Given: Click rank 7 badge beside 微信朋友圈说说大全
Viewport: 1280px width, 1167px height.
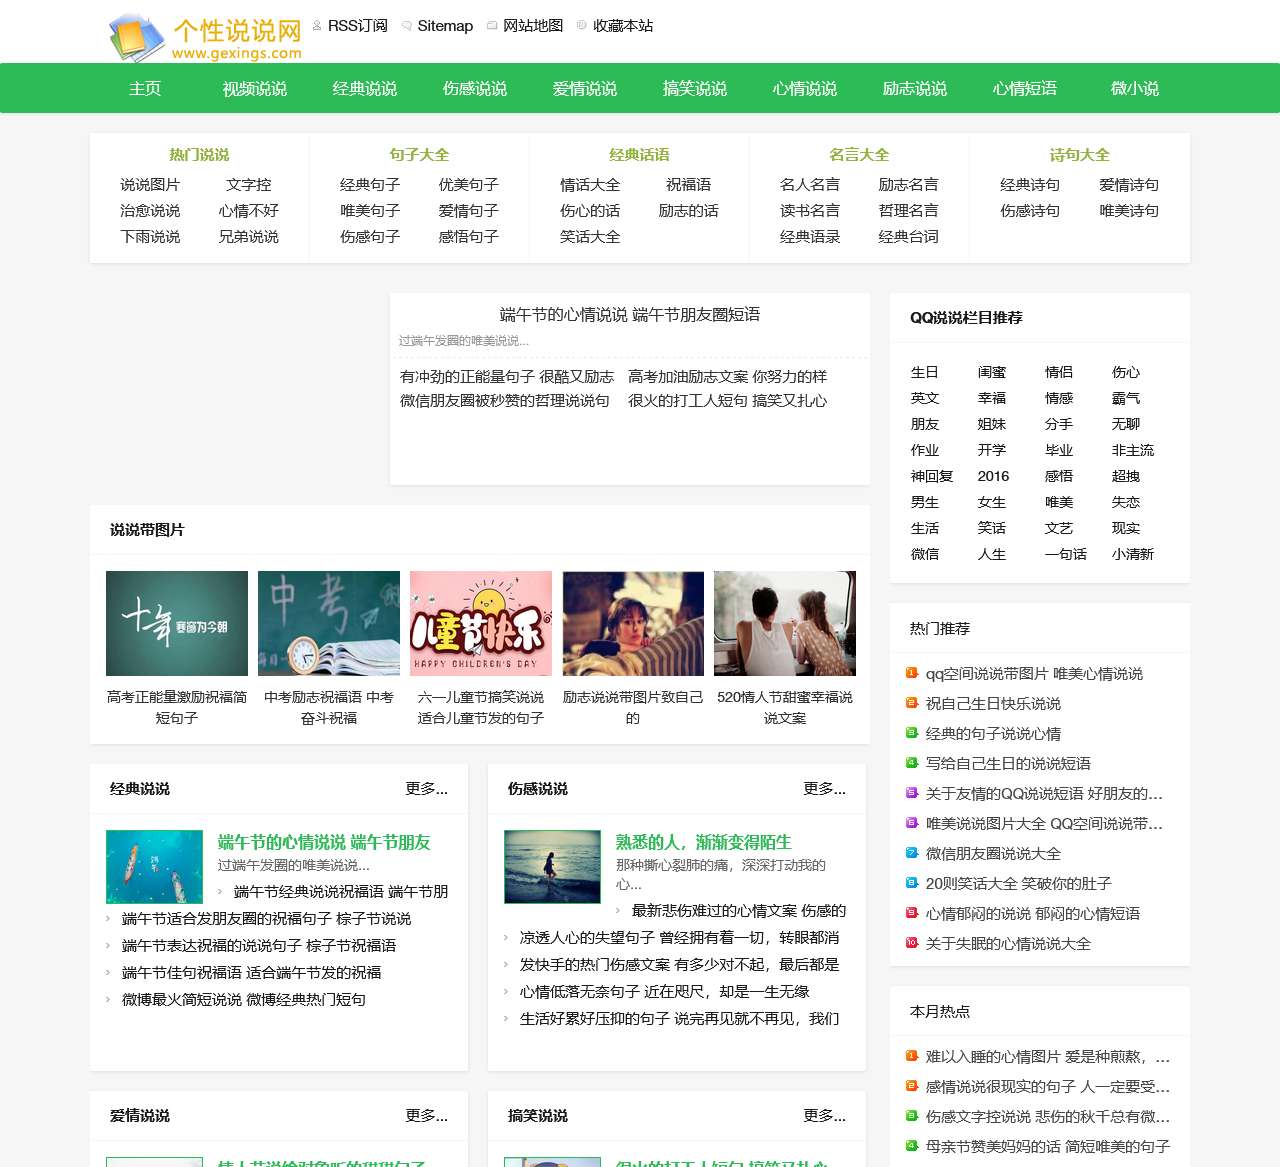Looking at the screenshot, I should click(912, 853).
